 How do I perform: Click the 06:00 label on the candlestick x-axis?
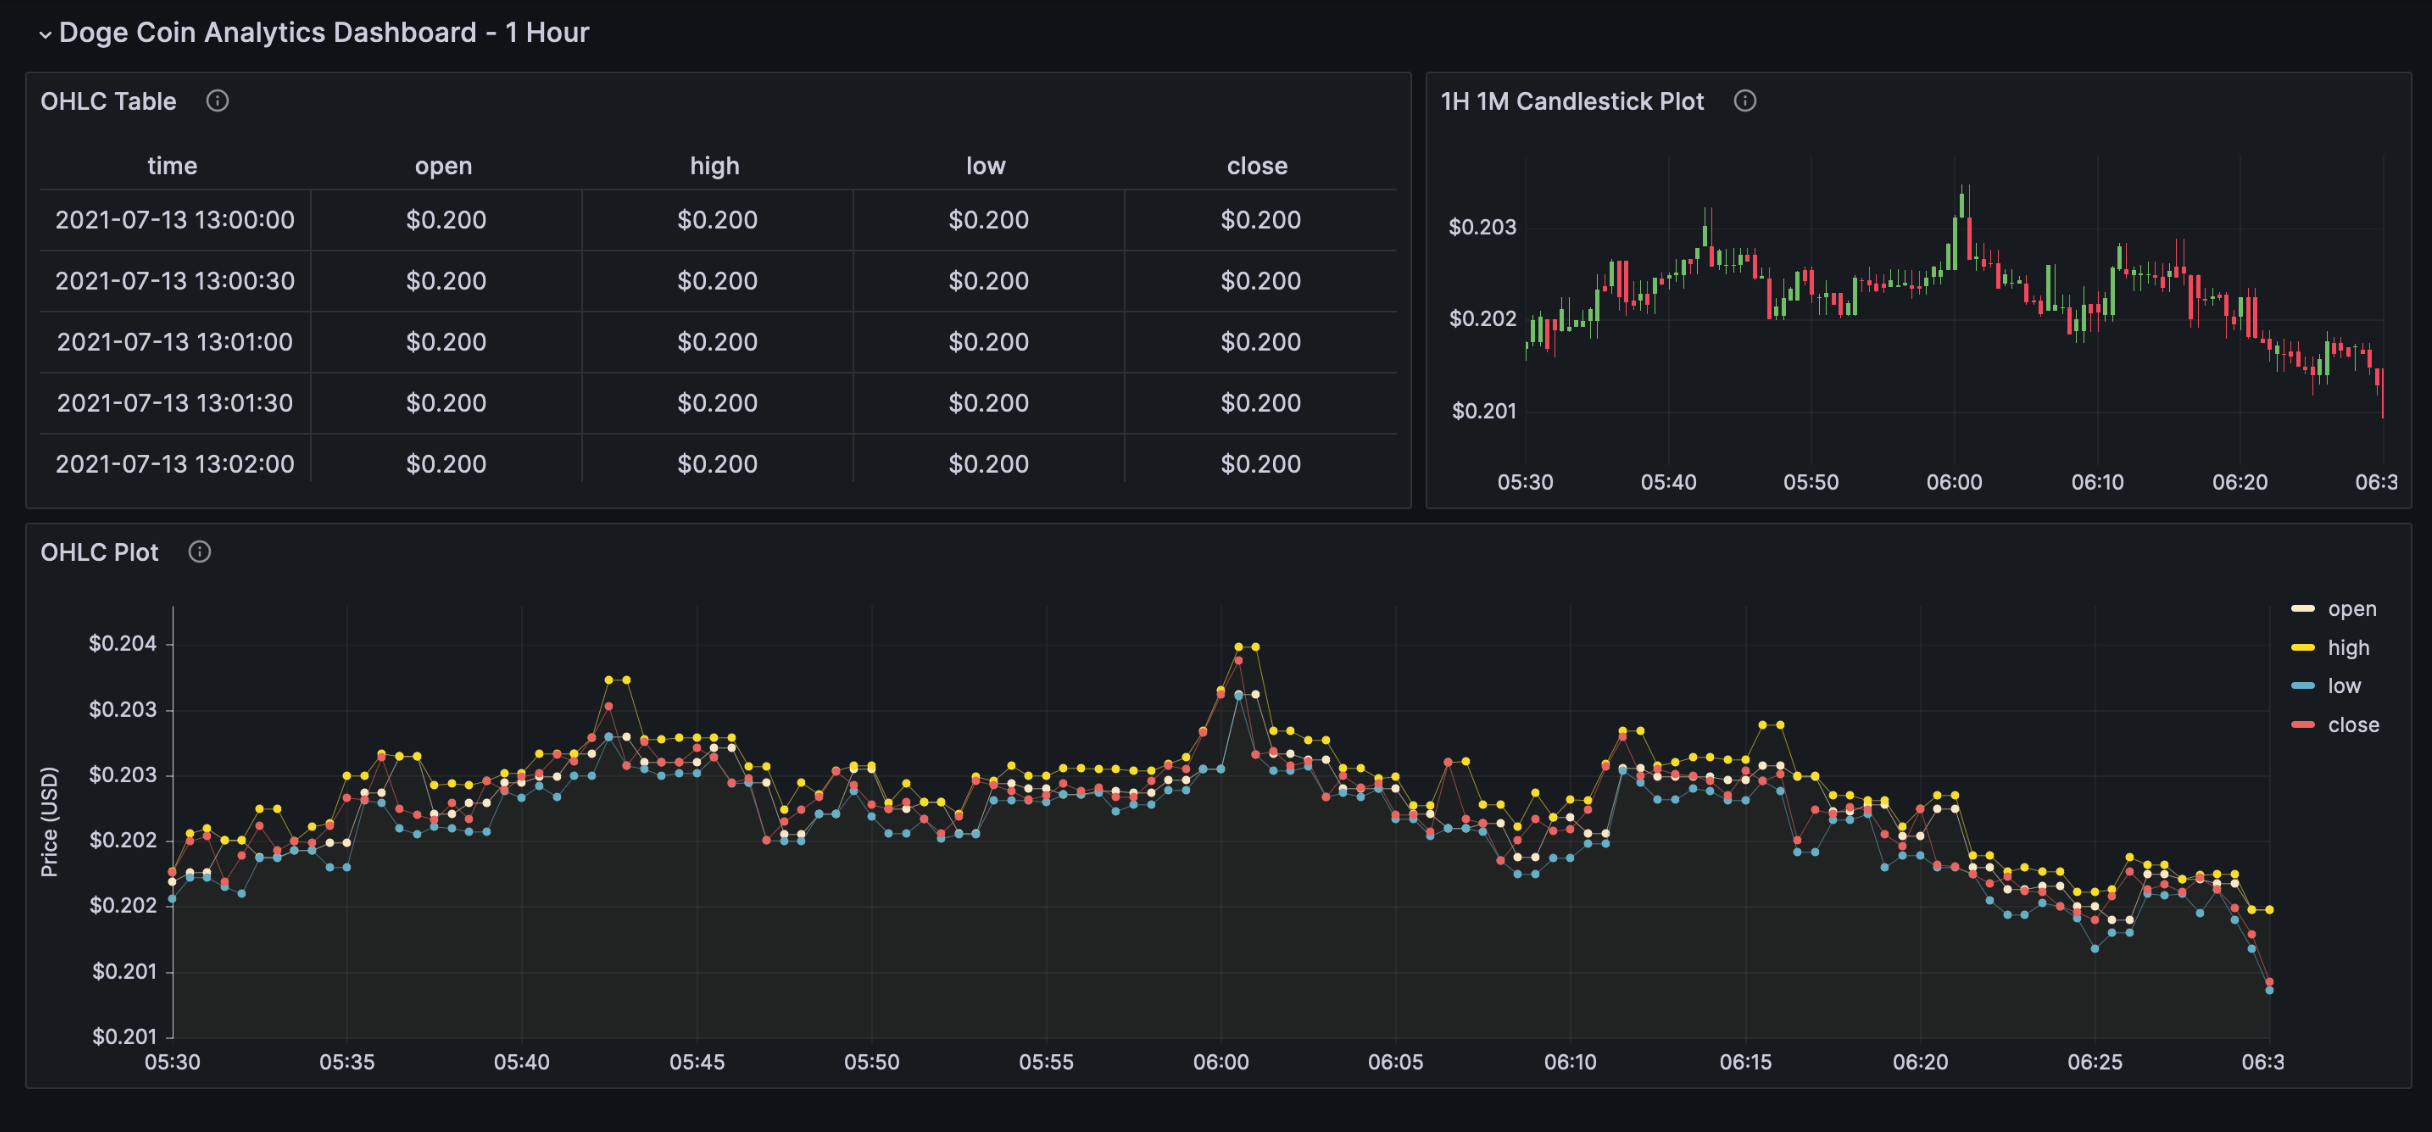coord(1954,482)
